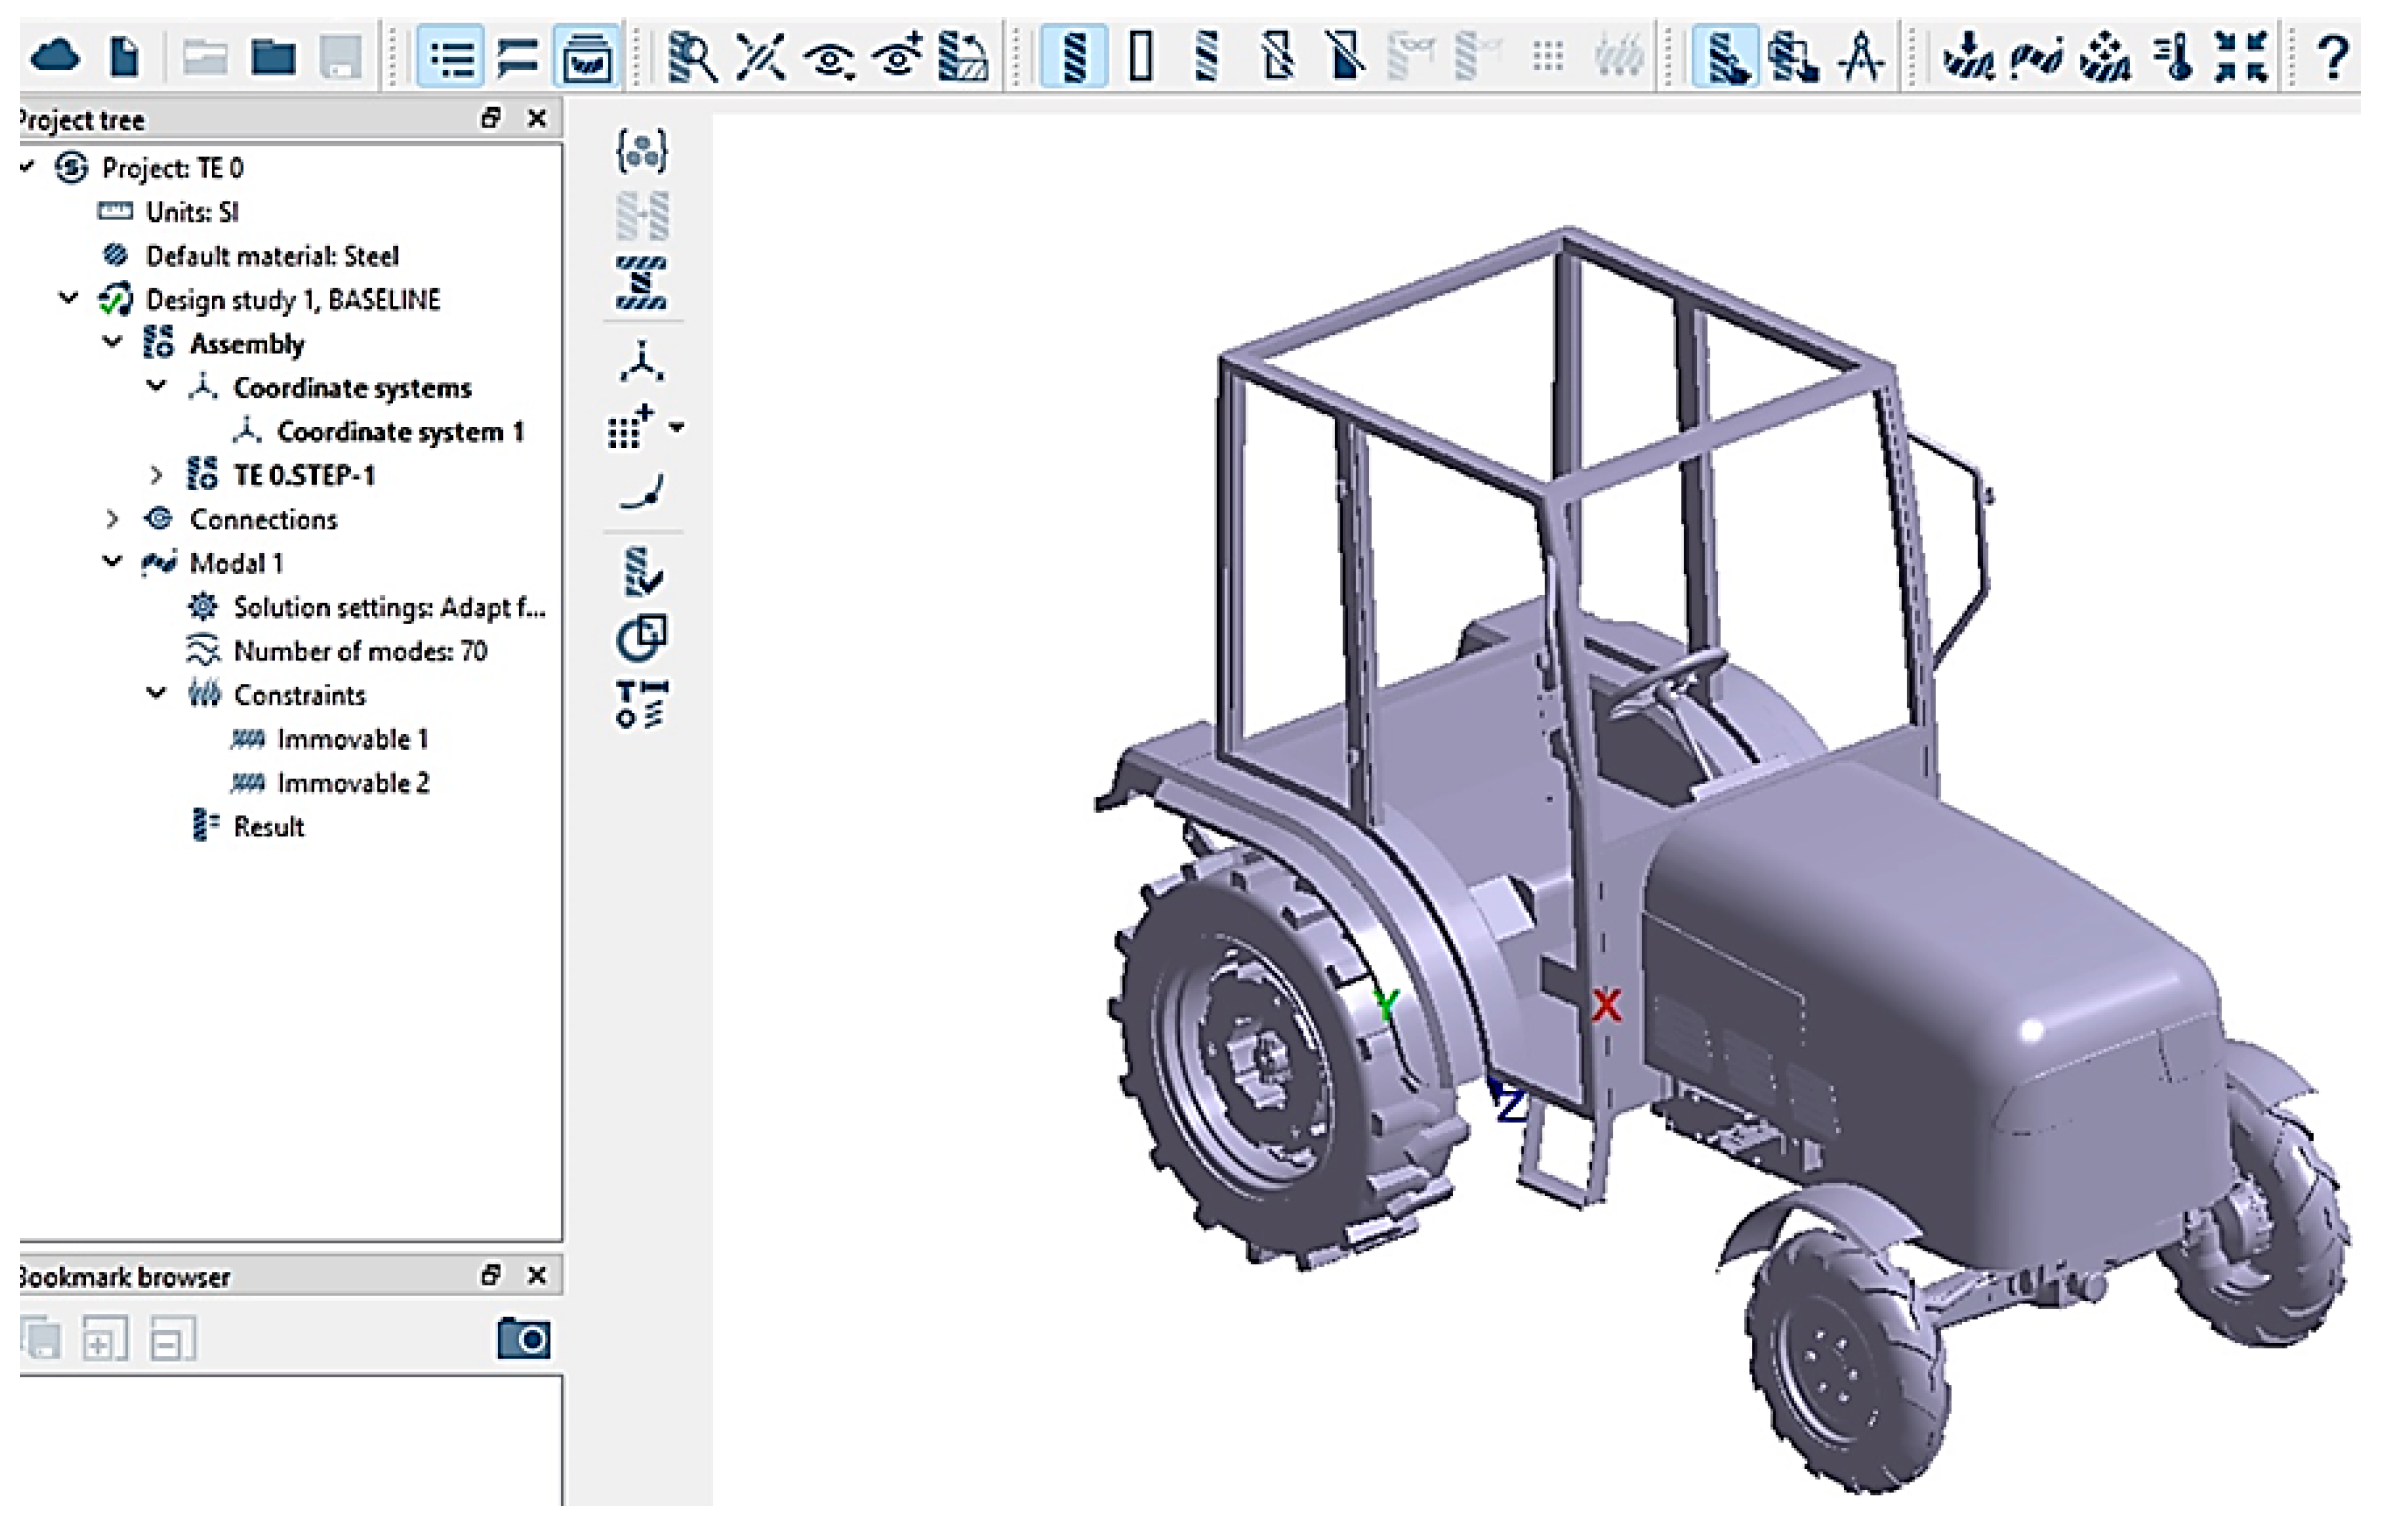Open the Help question mark icon

point(2332,56)
